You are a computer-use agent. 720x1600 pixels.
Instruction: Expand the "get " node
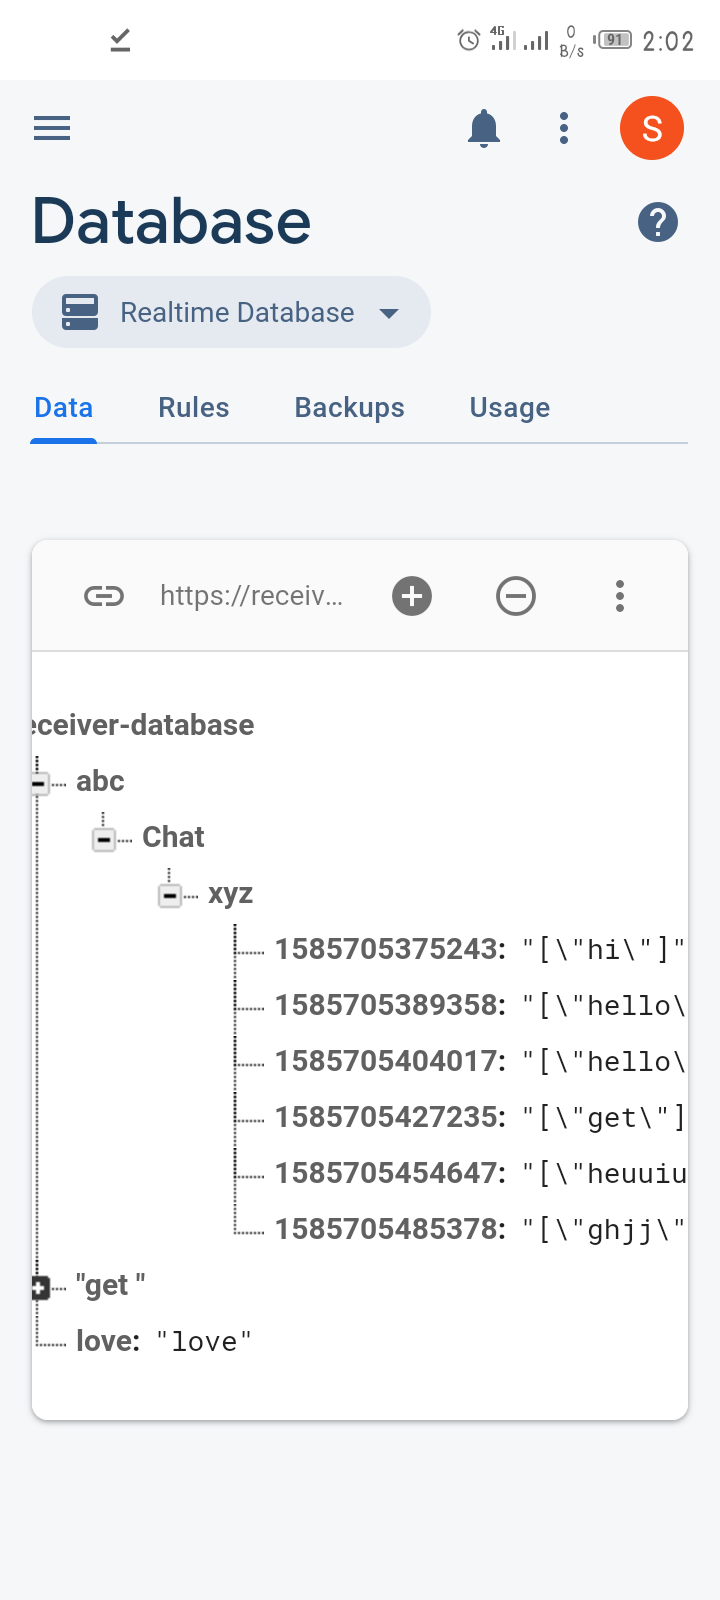tap(39, 1287)
